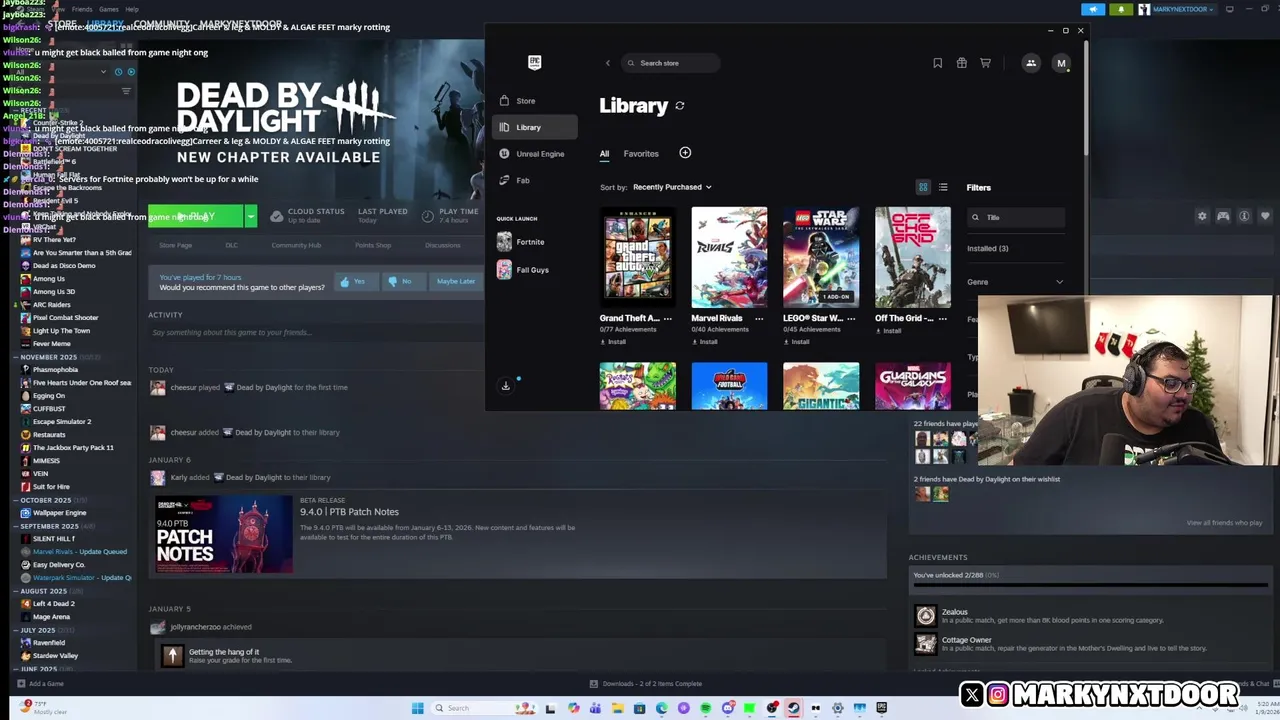1280x720 pixels.
Task: Open LEGO Star Wars cover thumbnail
Action: tap(821, 257)
